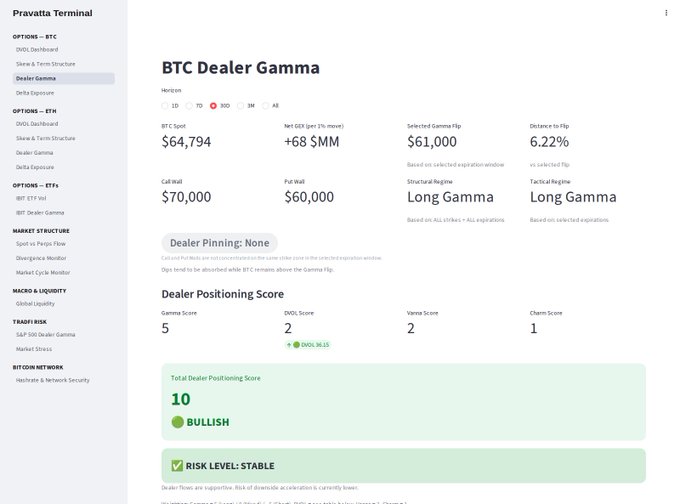Click the Dealer Pinning: None badge

(219, 243)
